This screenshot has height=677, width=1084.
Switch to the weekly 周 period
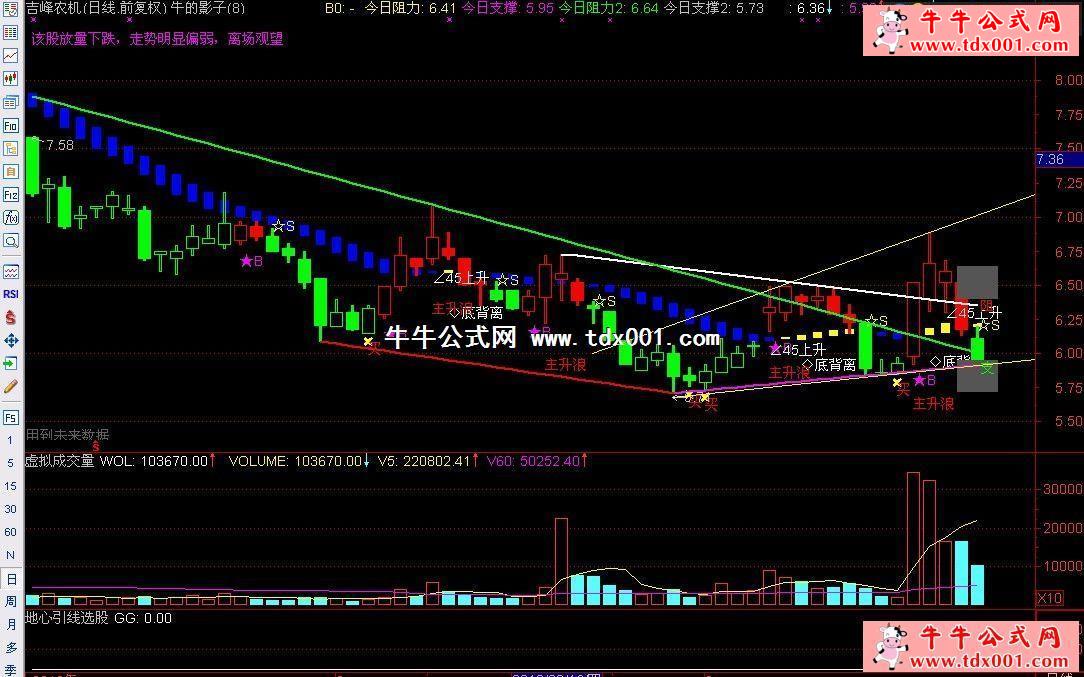[x=11, y=602]
